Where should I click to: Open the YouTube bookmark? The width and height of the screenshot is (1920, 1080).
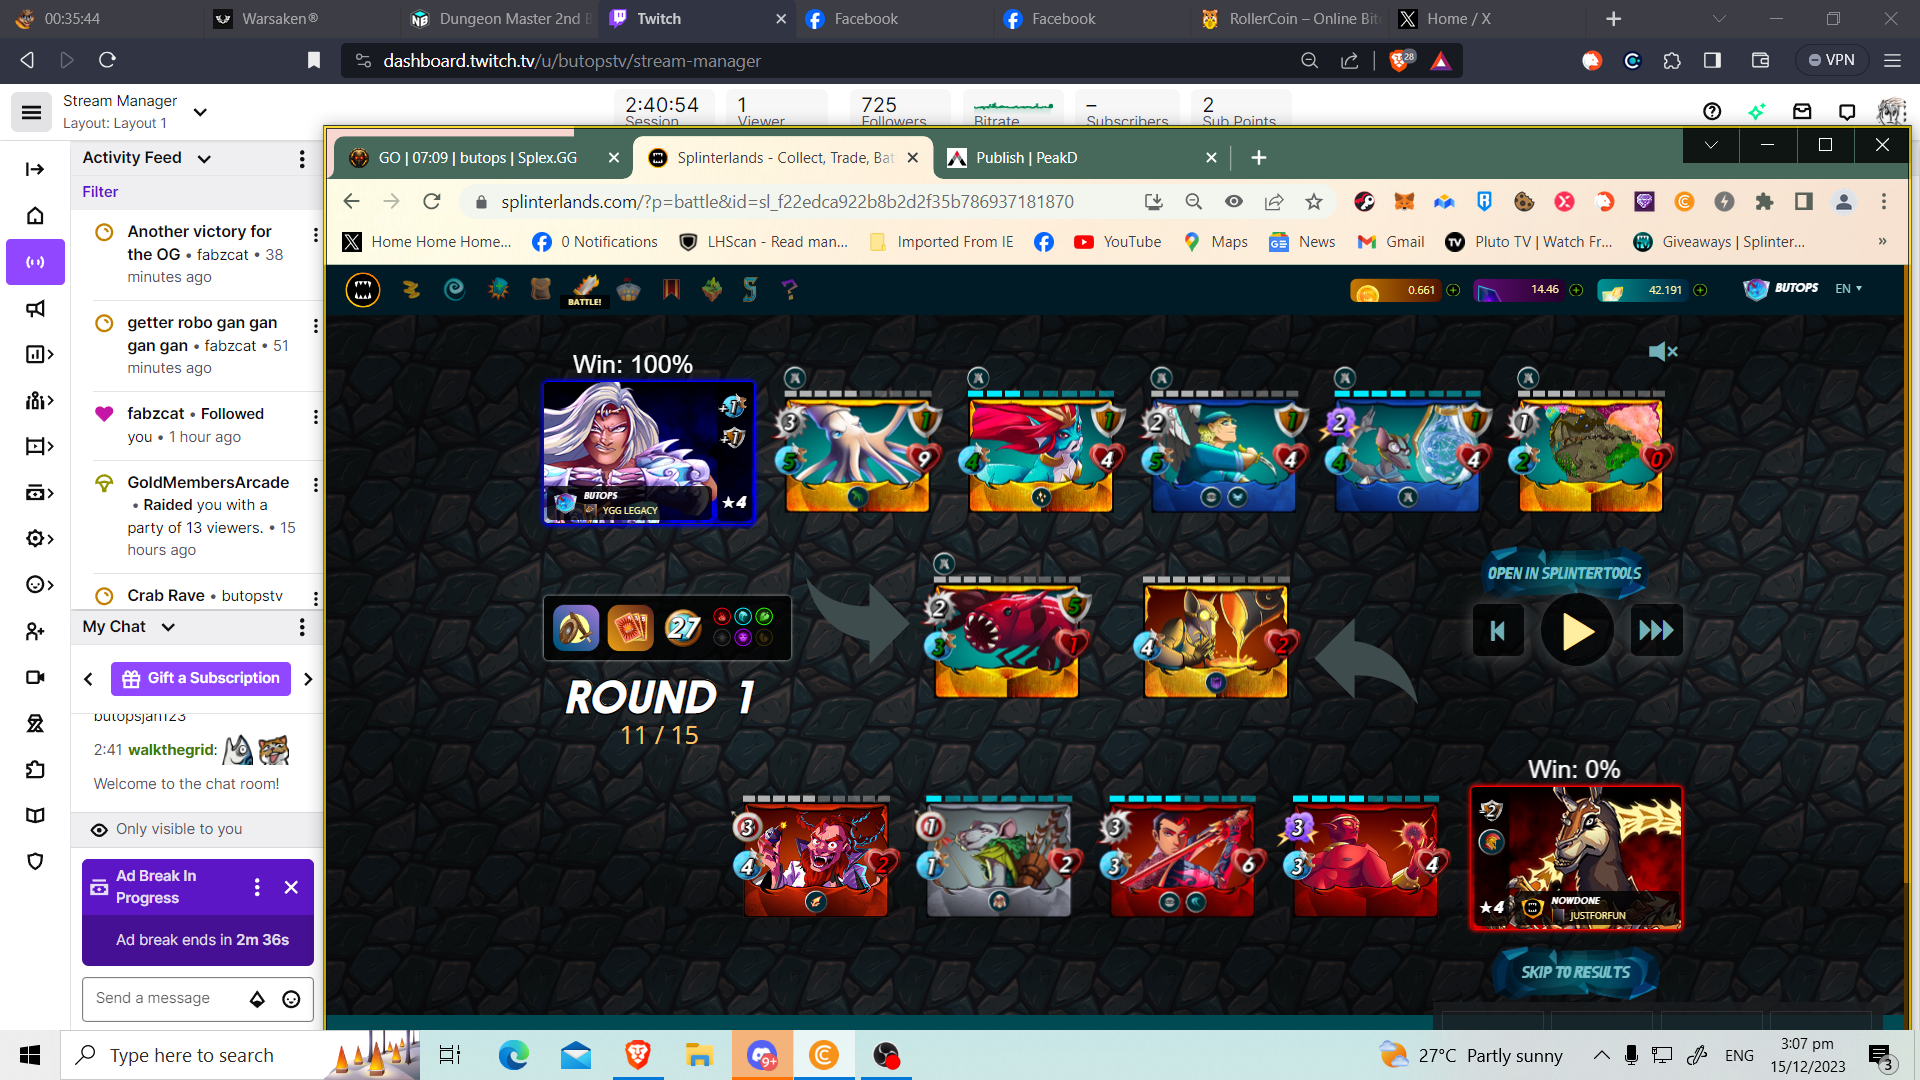coord(1118,242)
